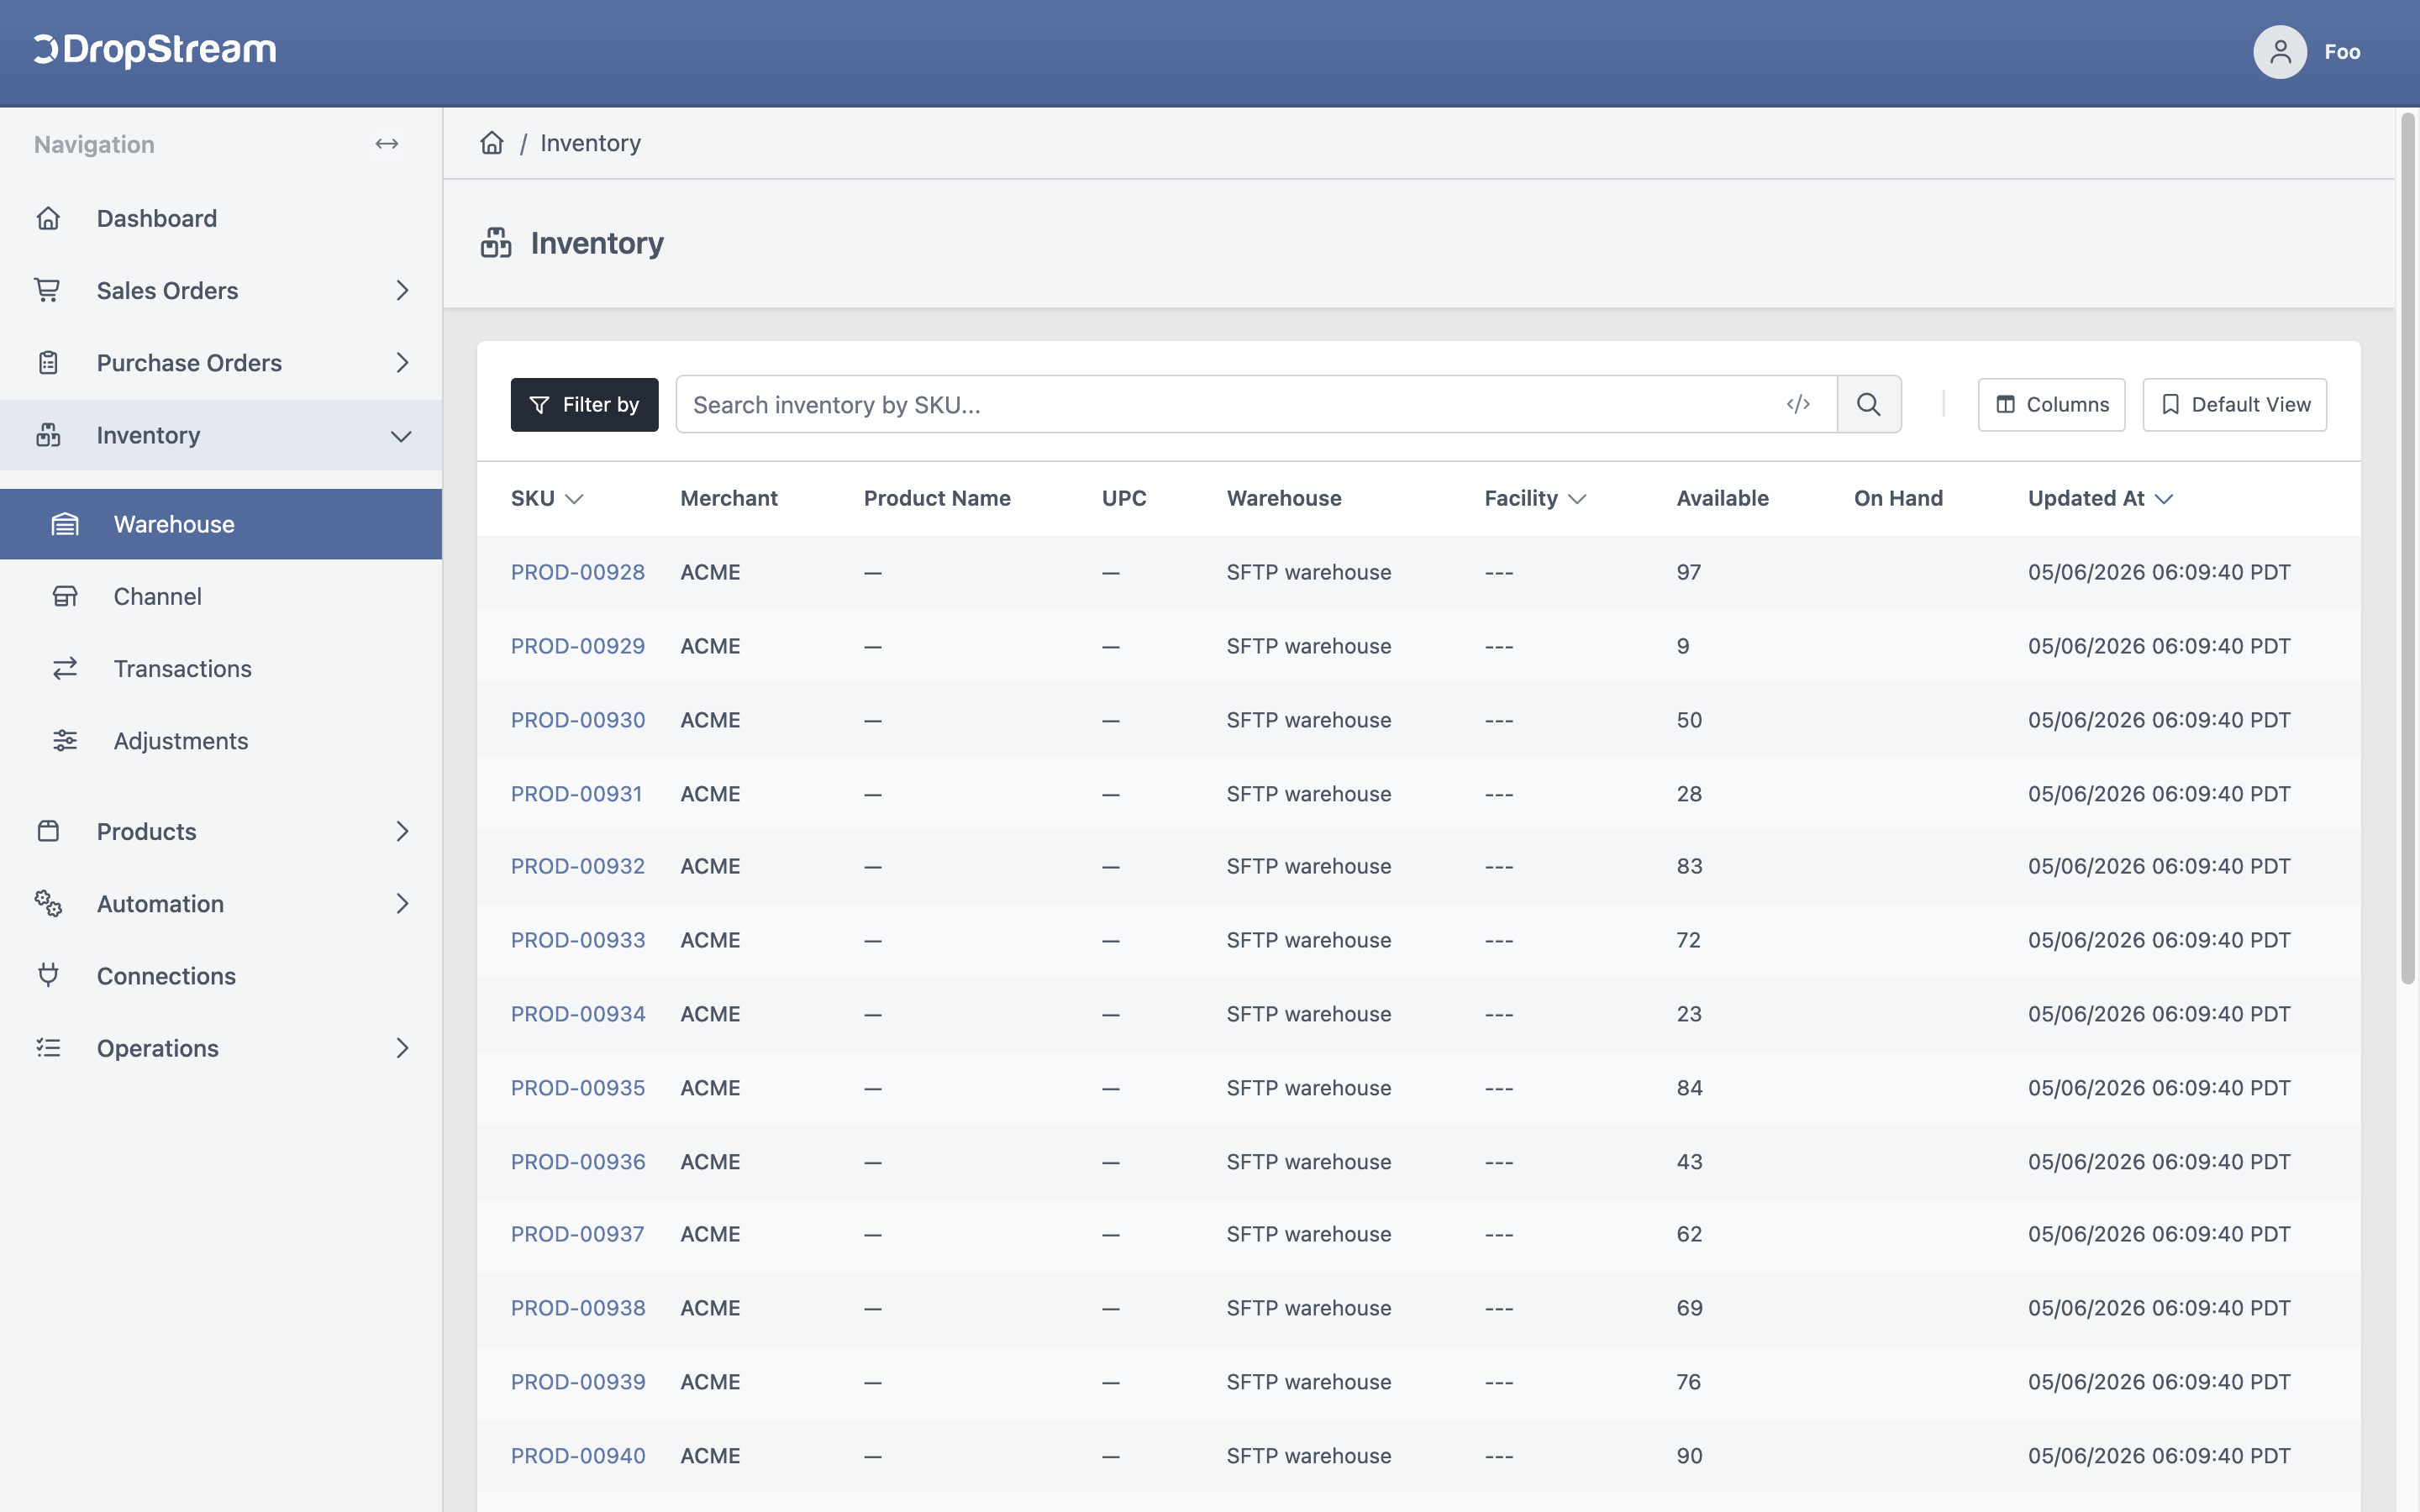Open SKU link PROD-00940

[x=578, y=1456]
